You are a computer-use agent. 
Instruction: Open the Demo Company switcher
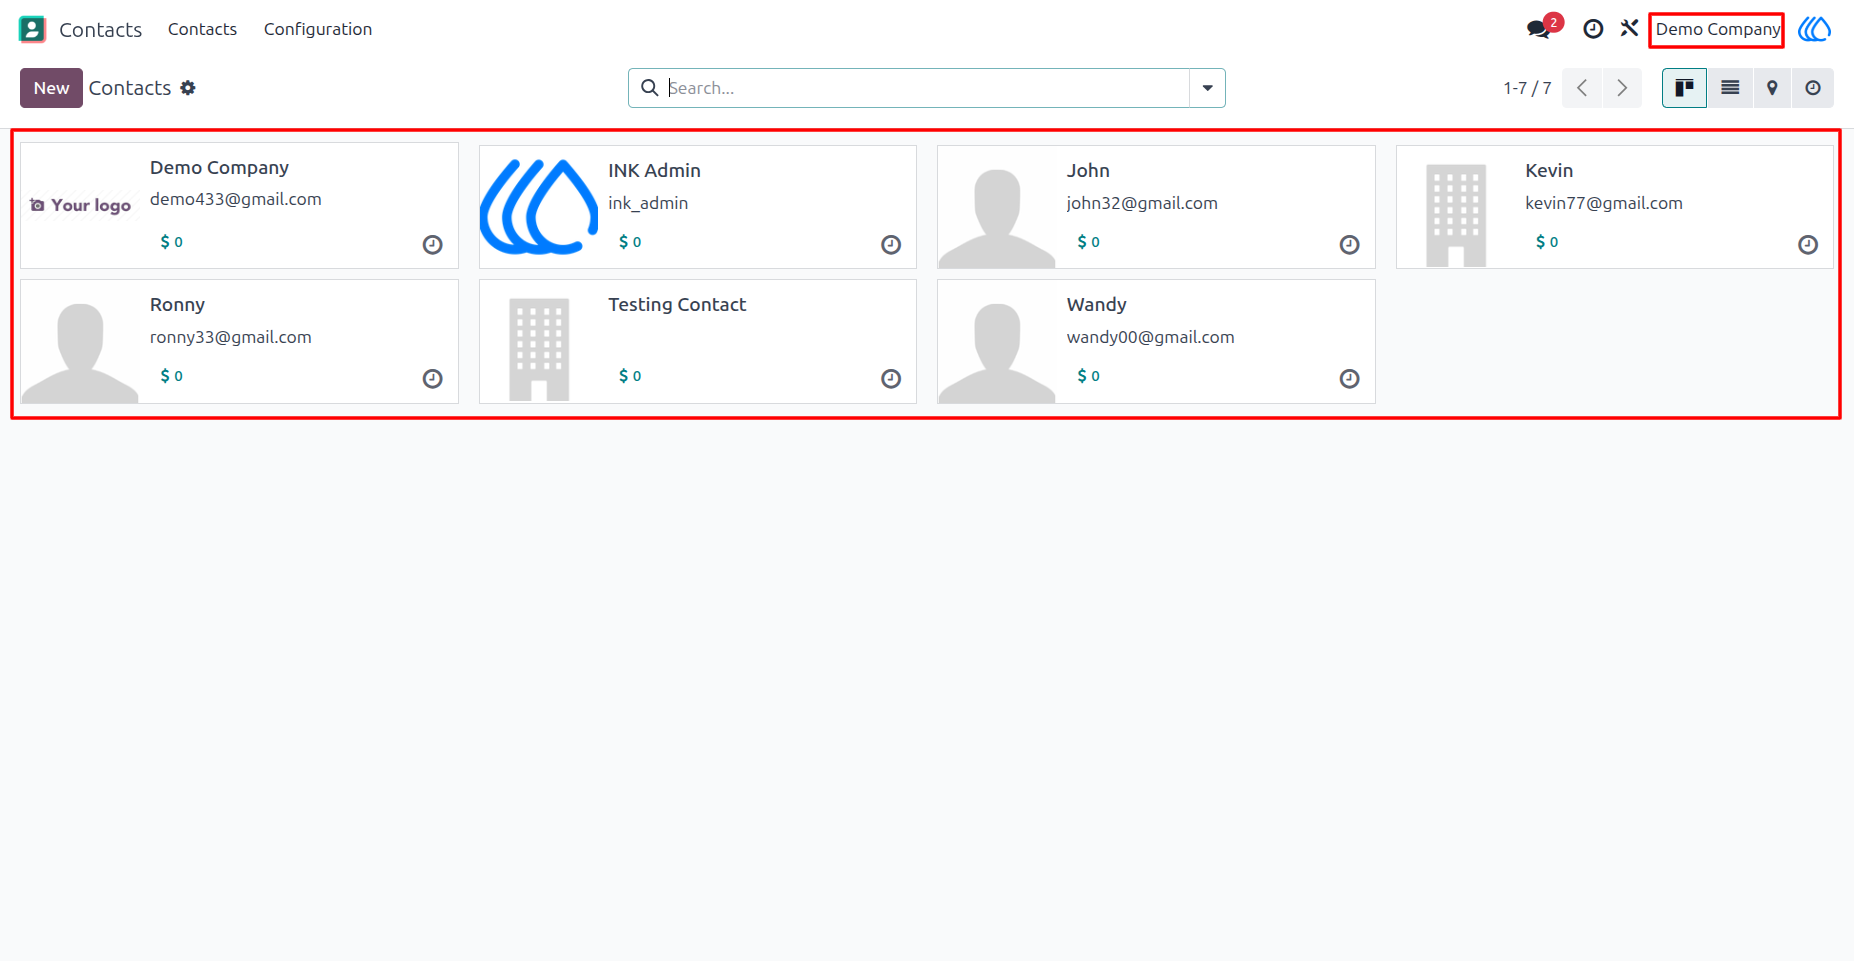[1717, 29]
